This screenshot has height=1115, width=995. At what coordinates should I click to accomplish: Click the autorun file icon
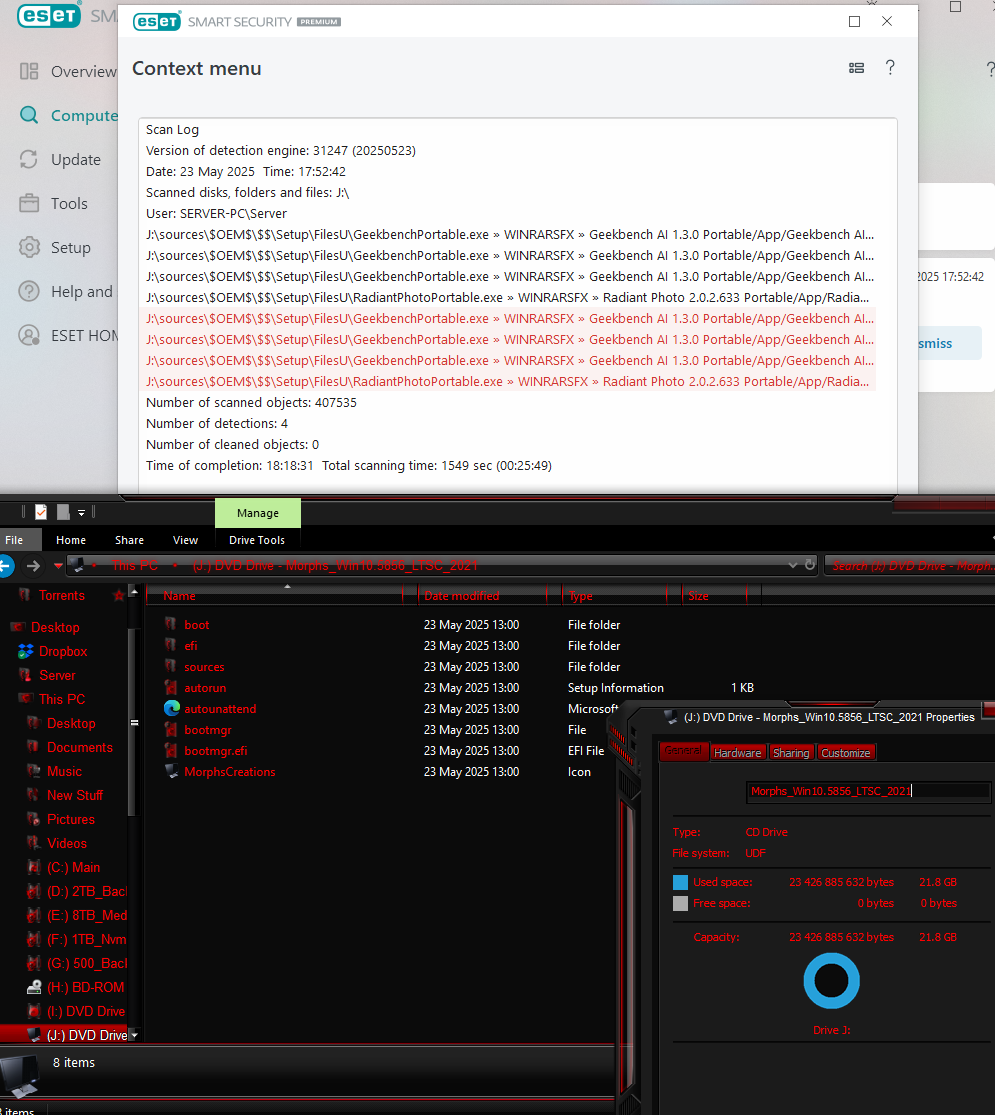[x=171, y=688]
